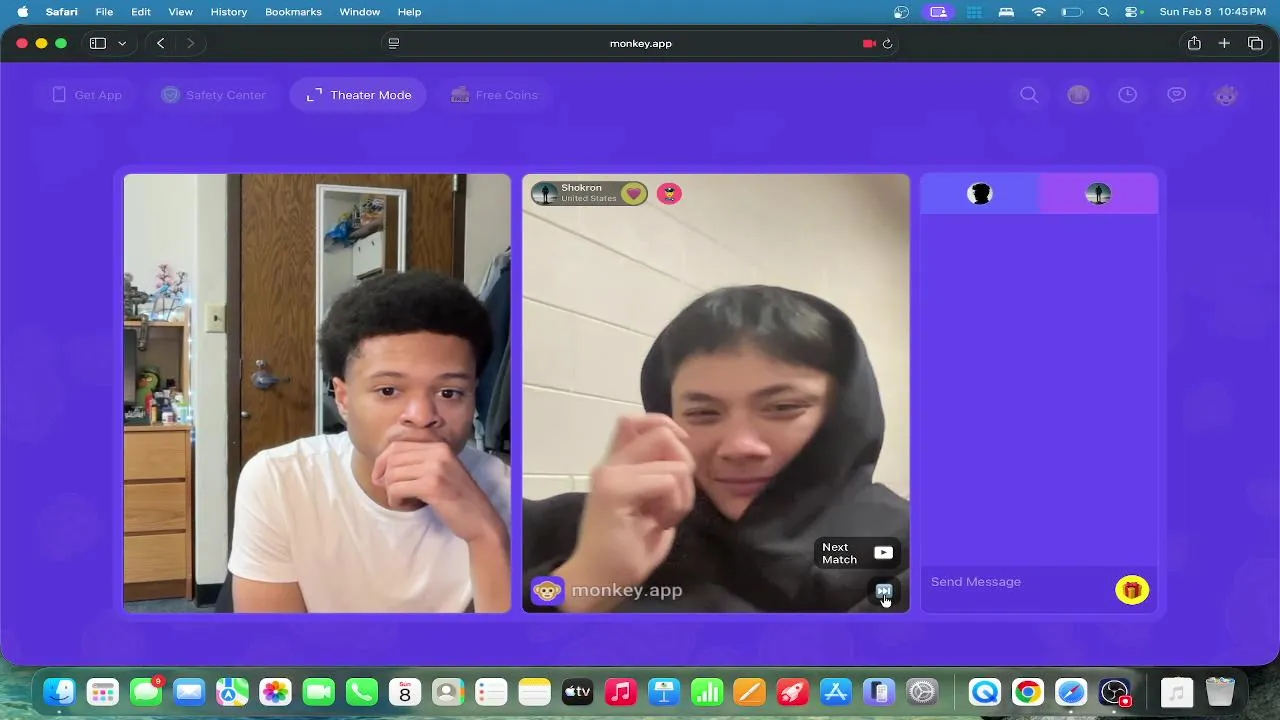The width and height of the screenshot is (1280, 720).
Task: Click the screen sharing menu bar icon
Action: tap(938, 12)
